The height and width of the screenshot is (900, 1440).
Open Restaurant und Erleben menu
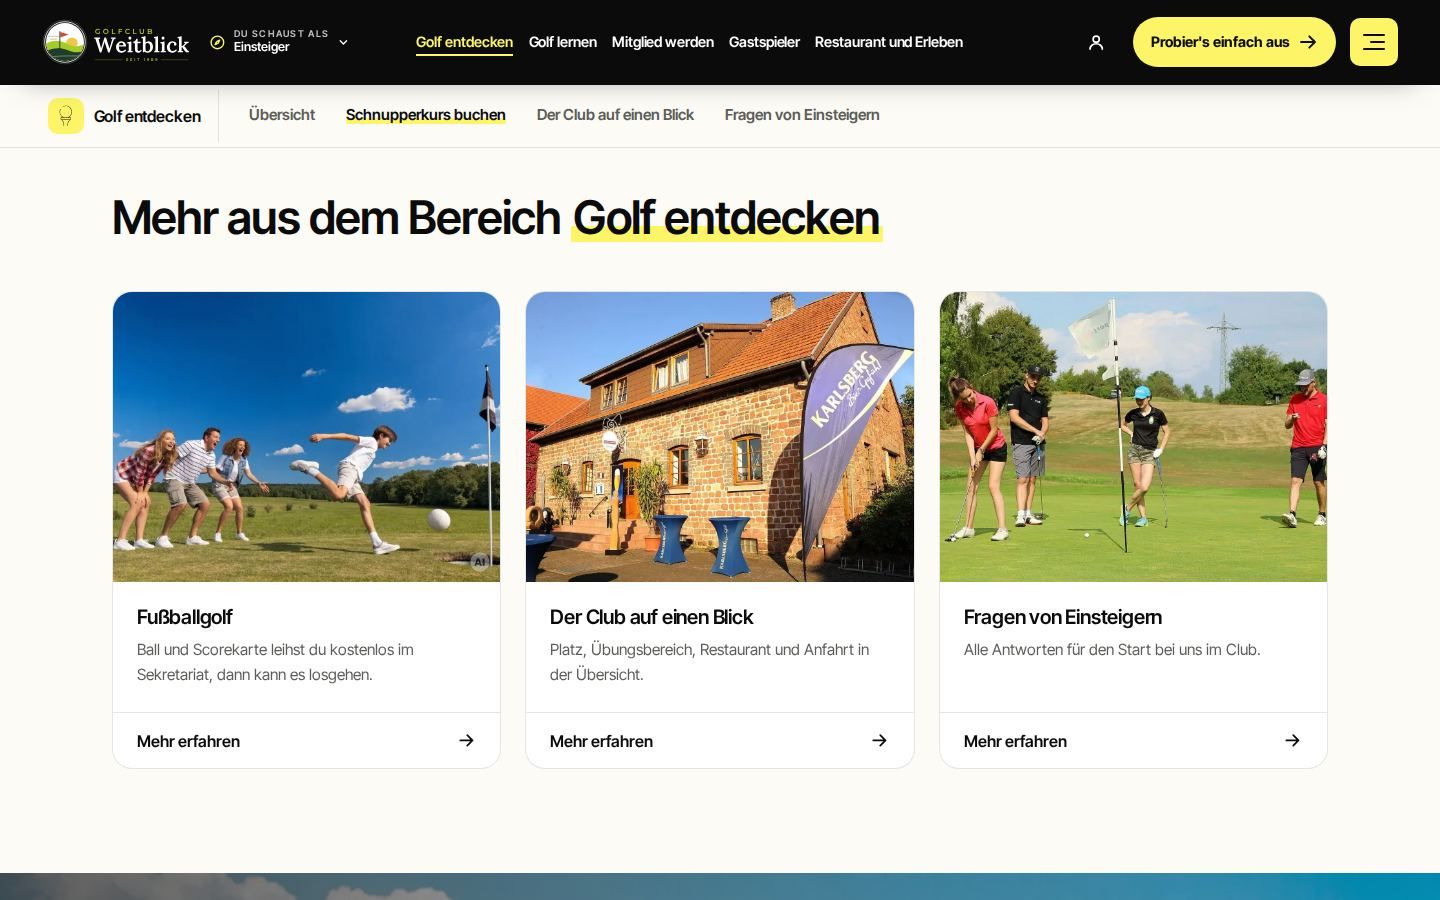[x=888, y=42]
